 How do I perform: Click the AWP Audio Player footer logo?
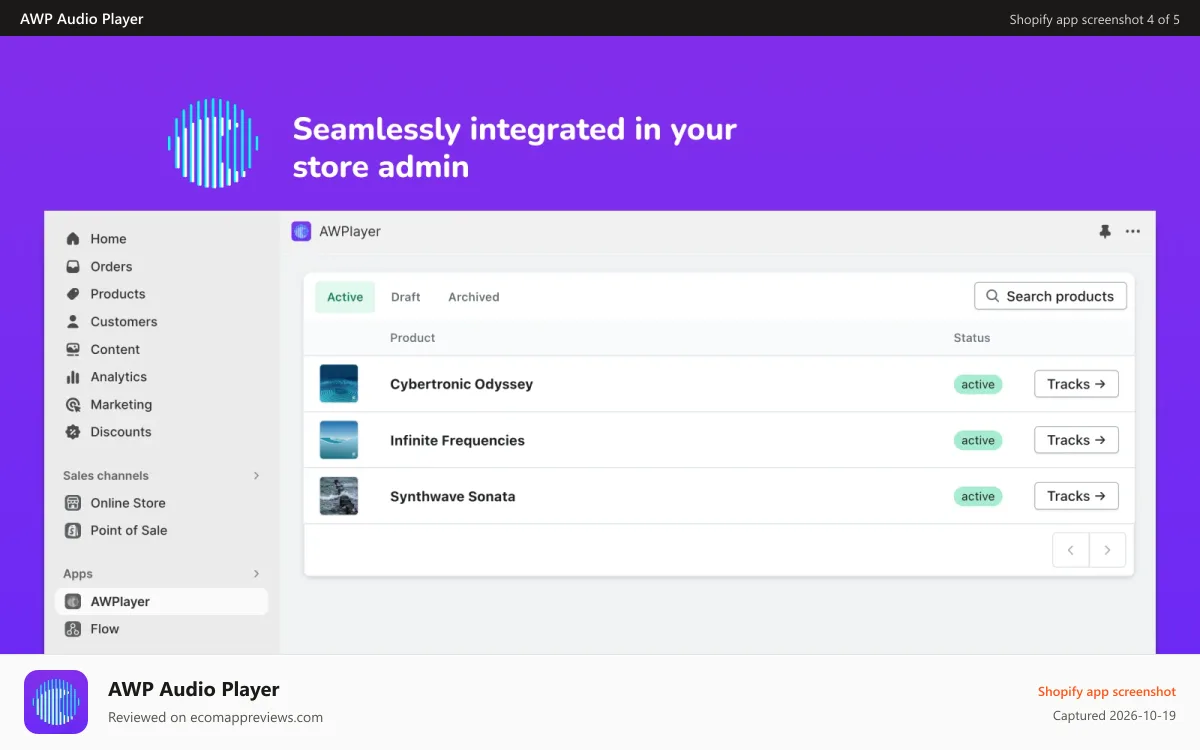56,702
